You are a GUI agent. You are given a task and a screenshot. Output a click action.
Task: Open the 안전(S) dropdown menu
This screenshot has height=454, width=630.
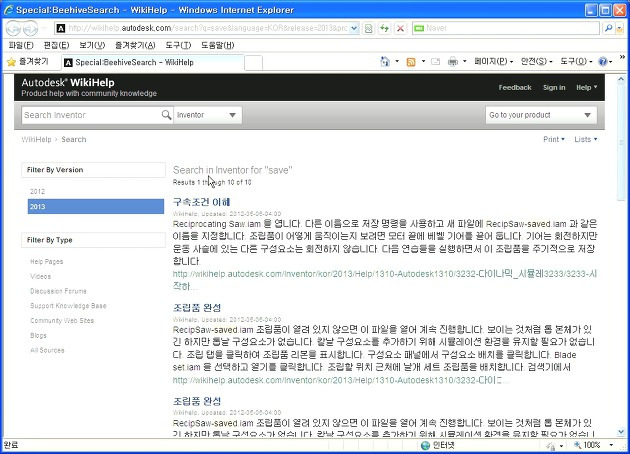(536, 61)
